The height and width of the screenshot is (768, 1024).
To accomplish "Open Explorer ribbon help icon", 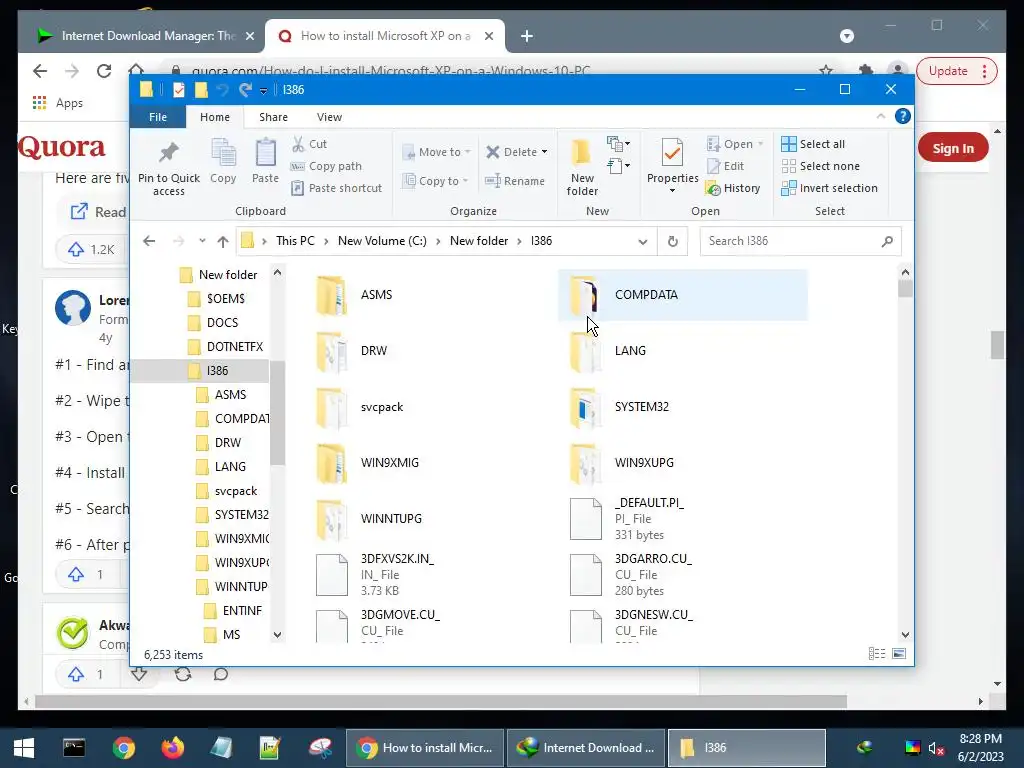I will coord(903,116).
